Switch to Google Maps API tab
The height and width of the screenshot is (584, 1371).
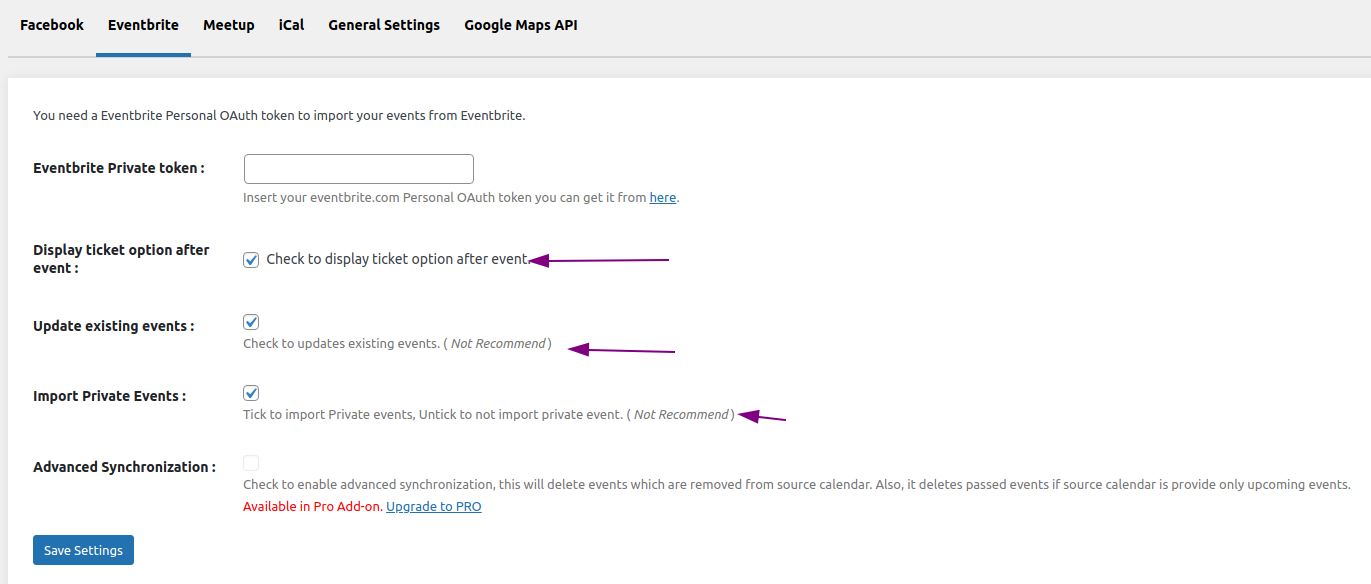click(520, 25)
